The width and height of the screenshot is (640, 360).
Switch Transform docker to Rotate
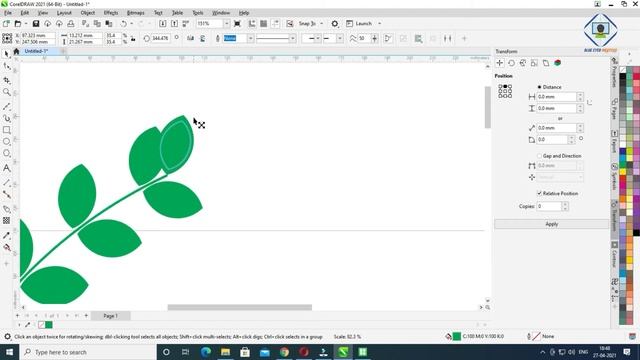coord(511,63)
